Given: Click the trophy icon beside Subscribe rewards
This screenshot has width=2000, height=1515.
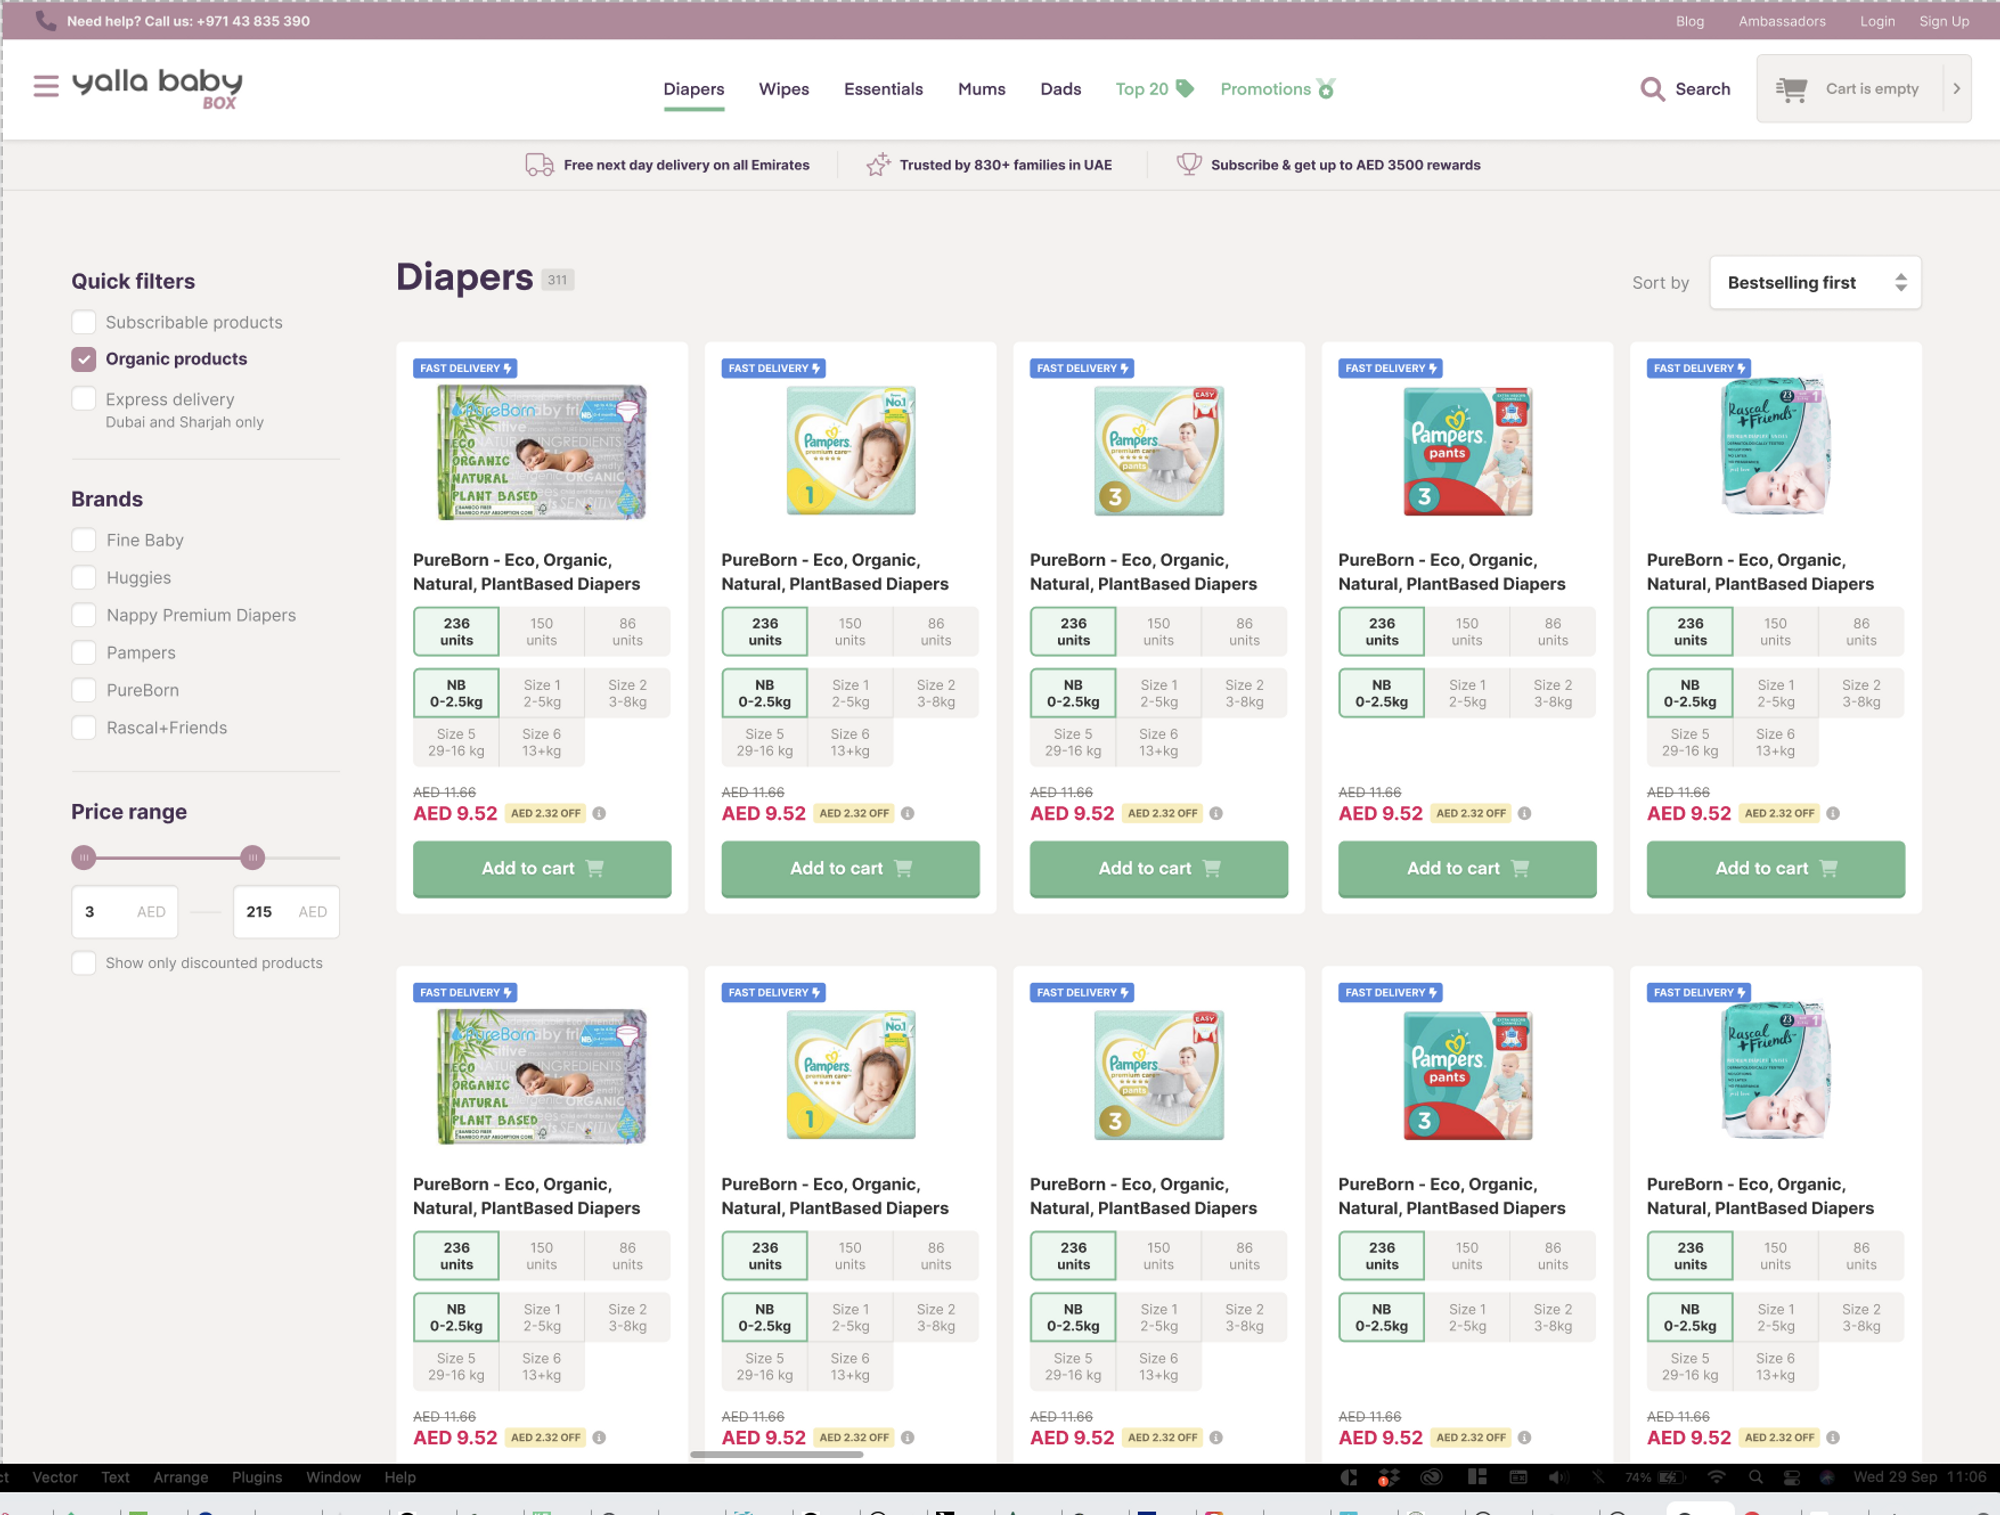Looking at the screenshot, I should coord(1189,165).
